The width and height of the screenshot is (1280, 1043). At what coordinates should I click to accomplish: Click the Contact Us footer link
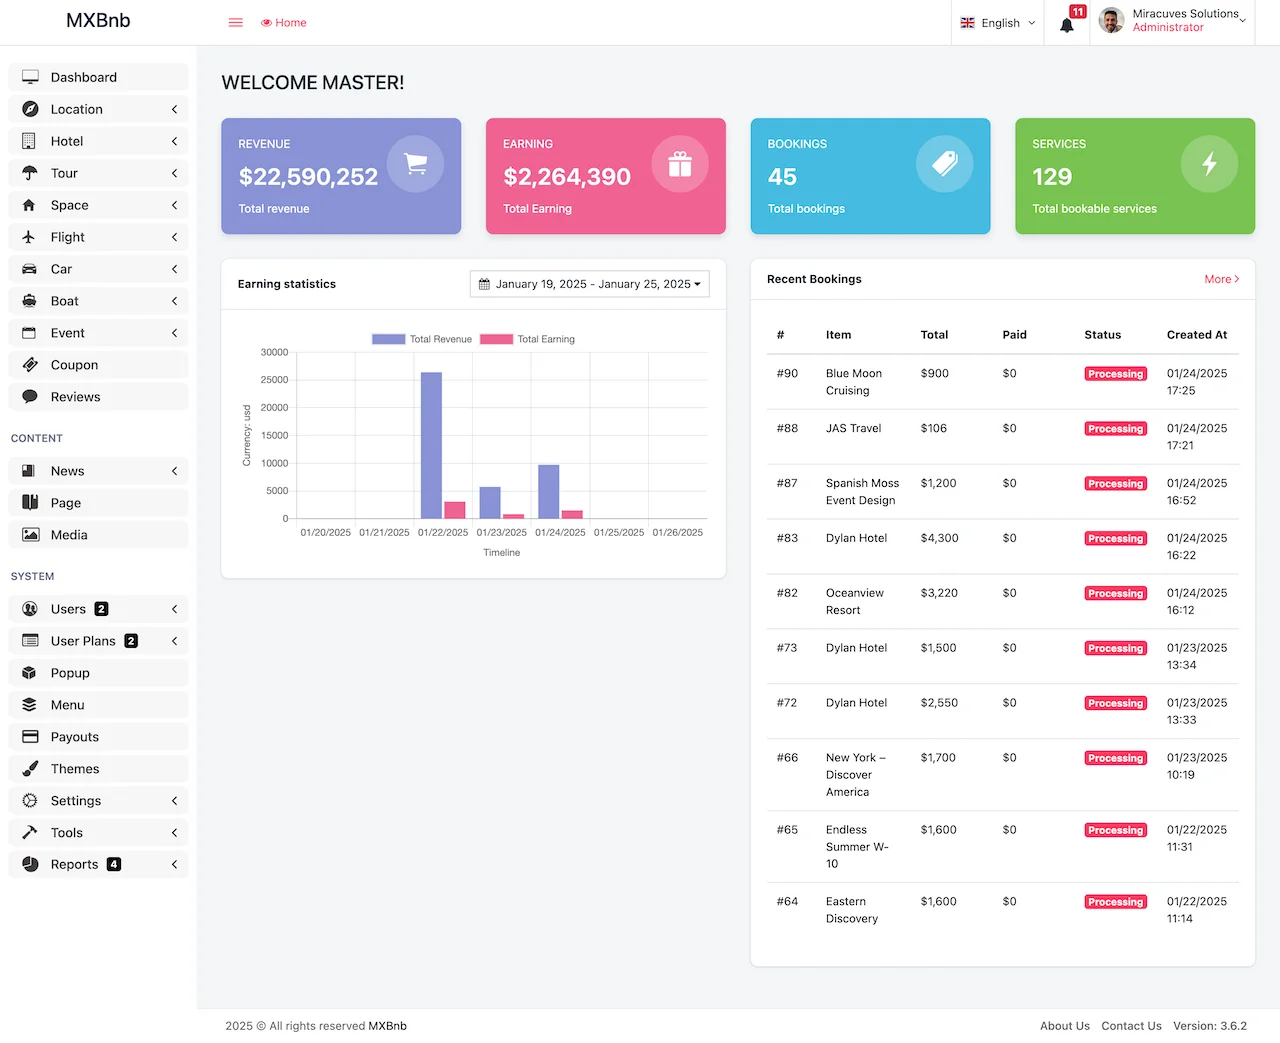click(x=1131, y=1026)
